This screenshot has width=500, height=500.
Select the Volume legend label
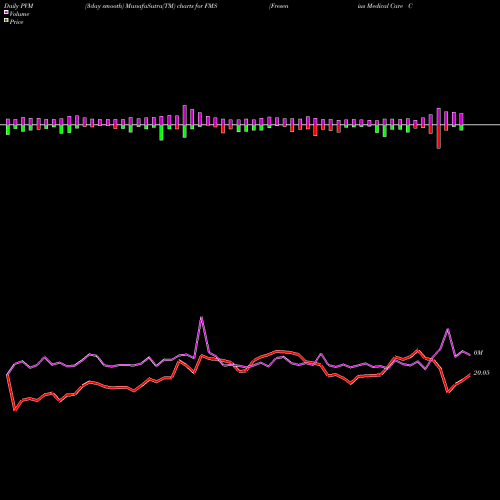19,14
